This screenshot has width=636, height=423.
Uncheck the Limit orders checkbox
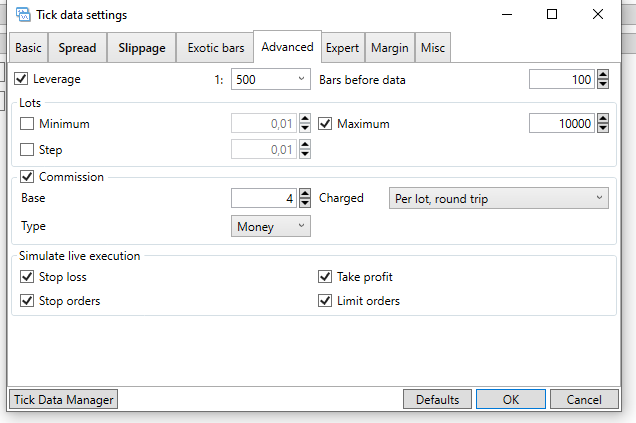(325, 301)
